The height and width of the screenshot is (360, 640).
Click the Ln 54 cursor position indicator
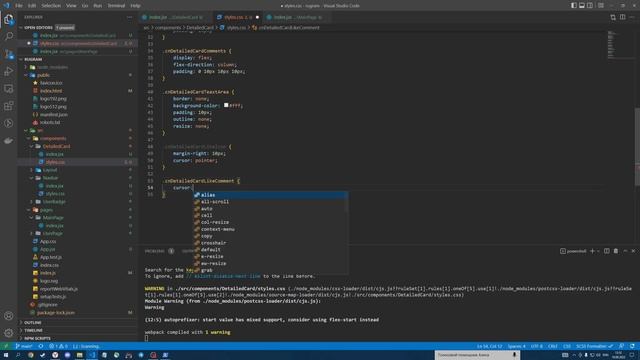pyautogui.click(x=489, y=346)
